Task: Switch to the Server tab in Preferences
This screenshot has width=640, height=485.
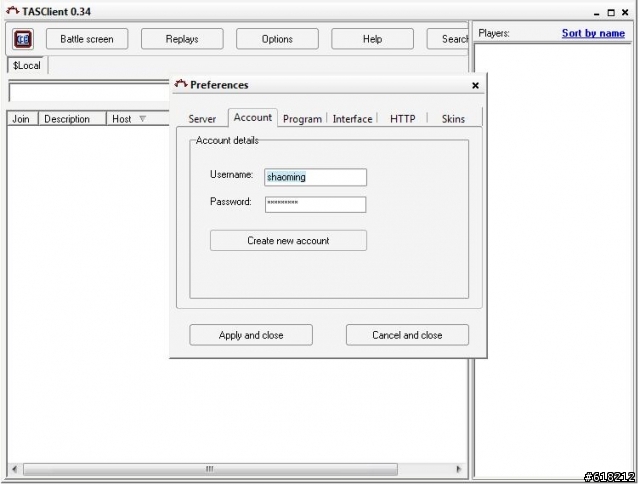Action: (202, 119)
